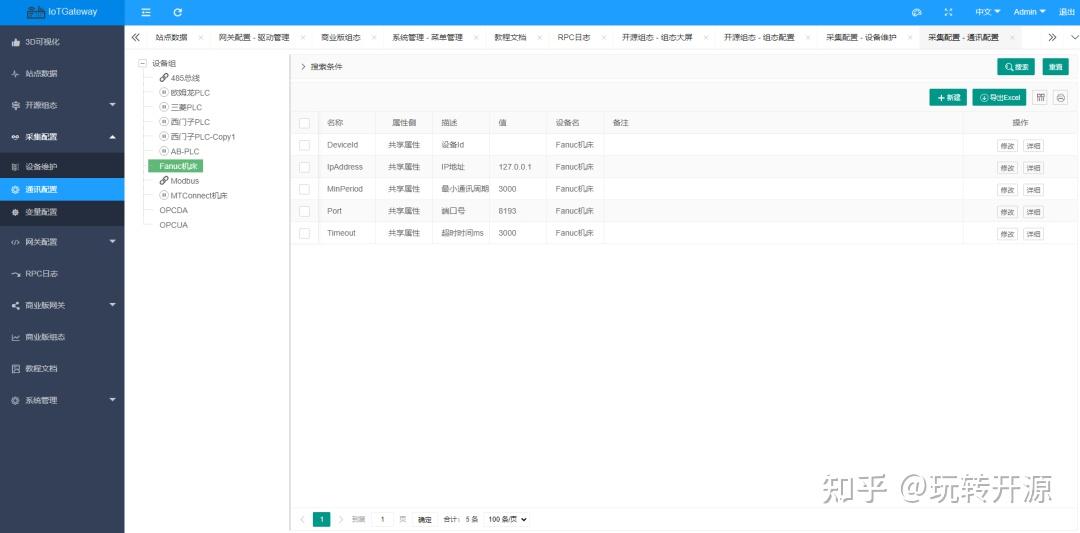
Task: Check the MinPeriod row checkbox
Action: [x=304, y=189]
